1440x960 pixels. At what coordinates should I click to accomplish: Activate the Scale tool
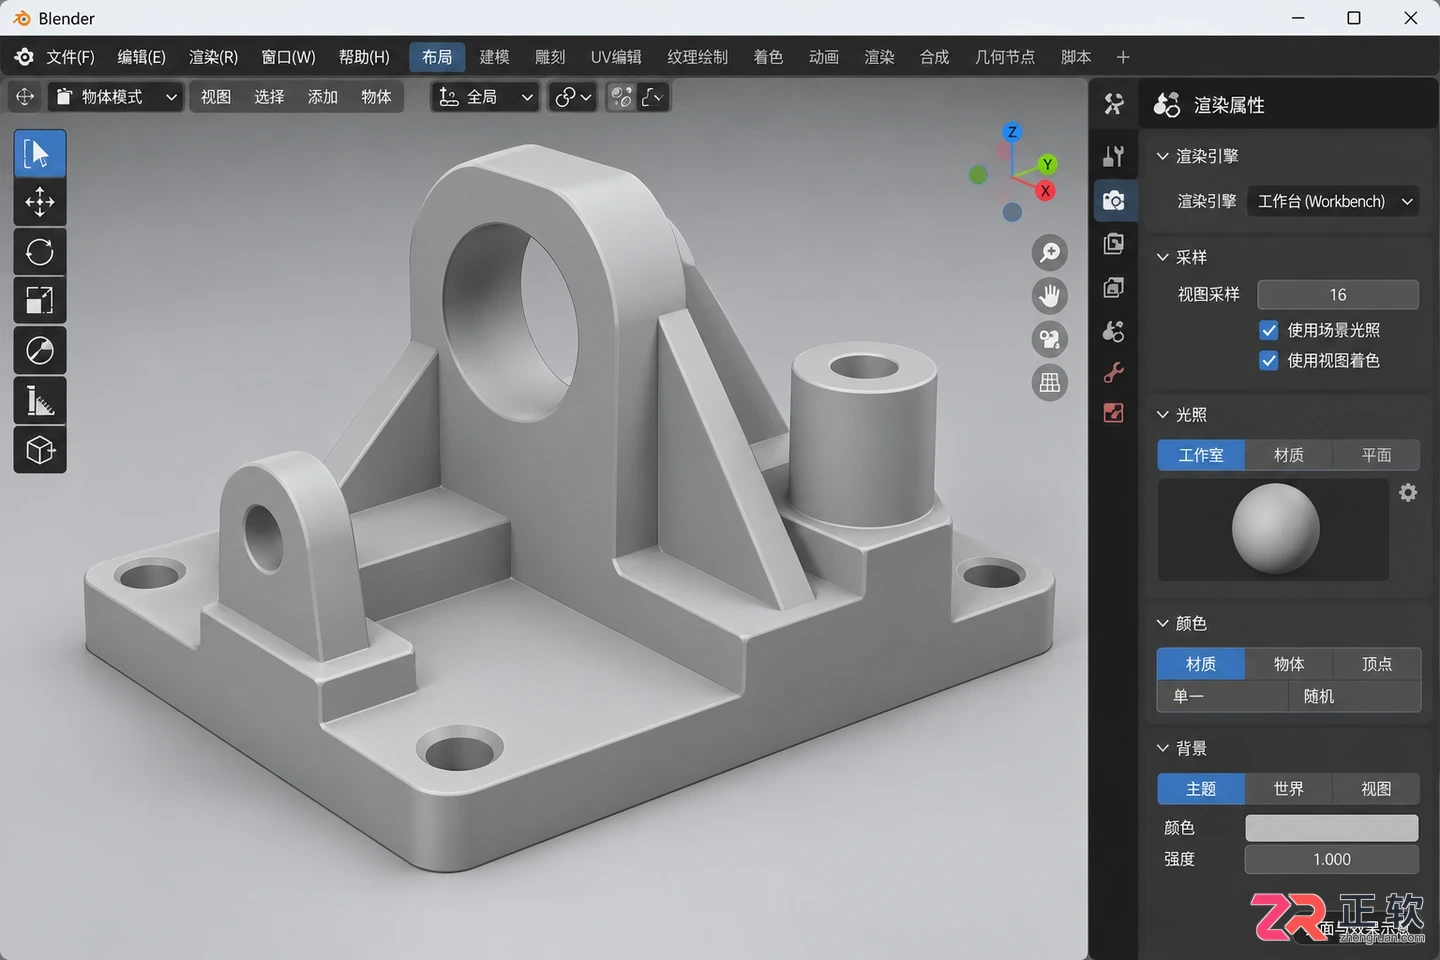tap(40, 300)
